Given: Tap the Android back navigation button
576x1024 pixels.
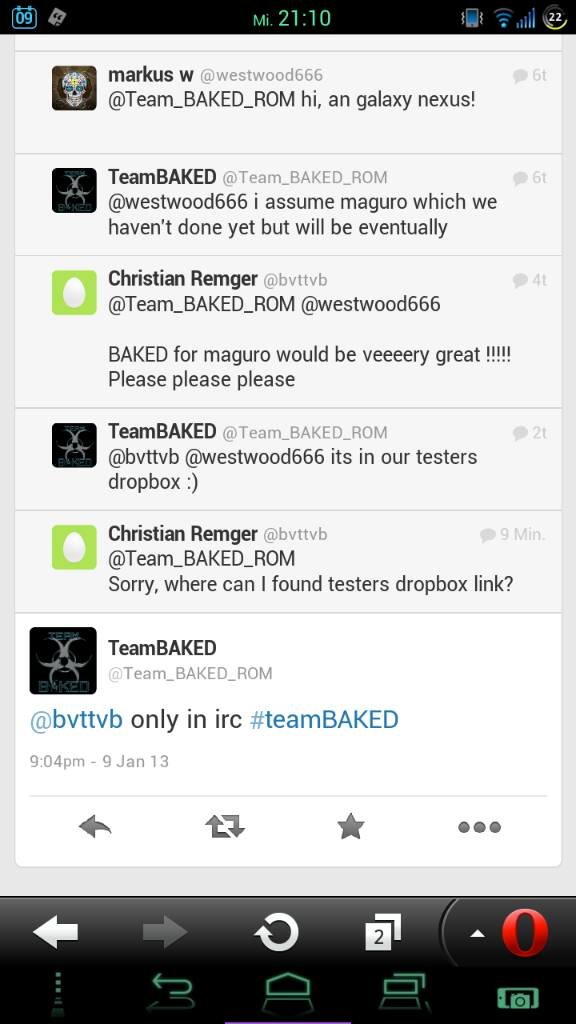Looking at the screenshot, I should 171,995.
